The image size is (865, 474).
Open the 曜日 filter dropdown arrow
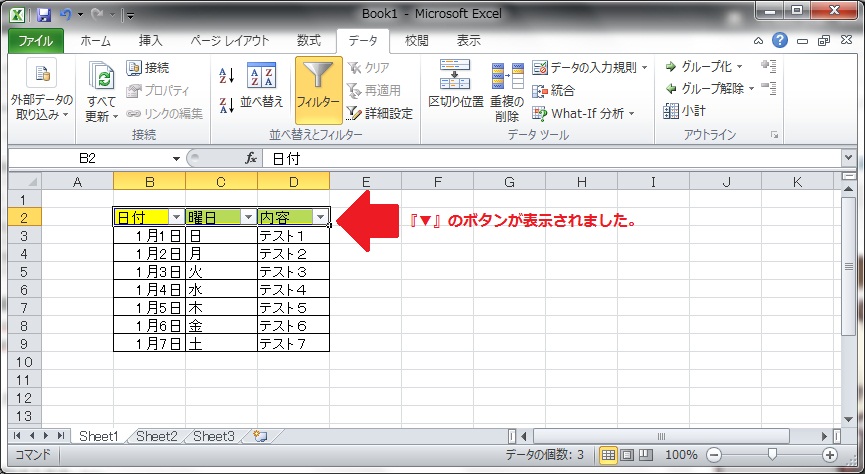(x=249, y=217)
